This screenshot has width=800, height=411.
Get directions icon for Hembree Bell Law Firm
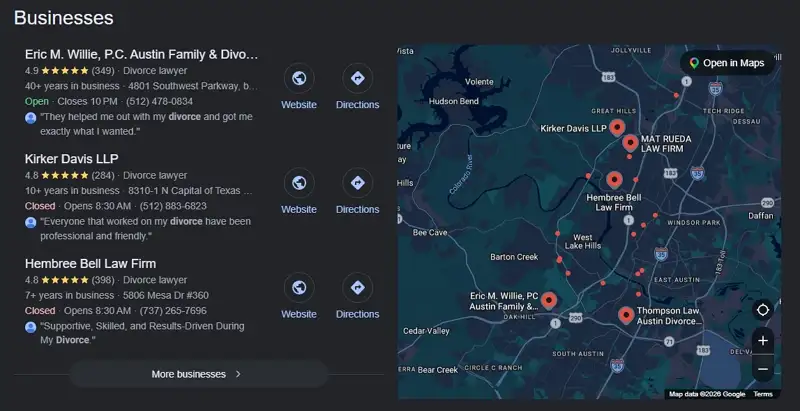pos(358,288)
